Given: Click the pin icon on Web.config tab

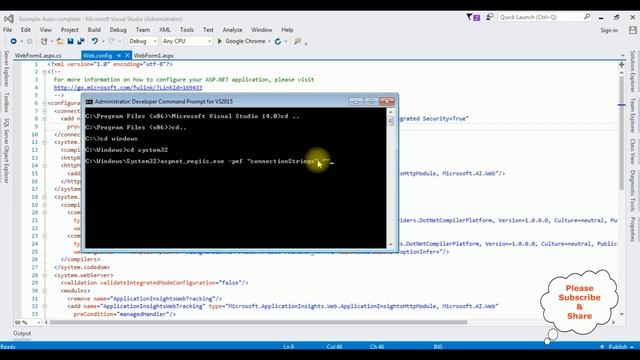Looking at the screenshot, I should [x=119, y=56].
